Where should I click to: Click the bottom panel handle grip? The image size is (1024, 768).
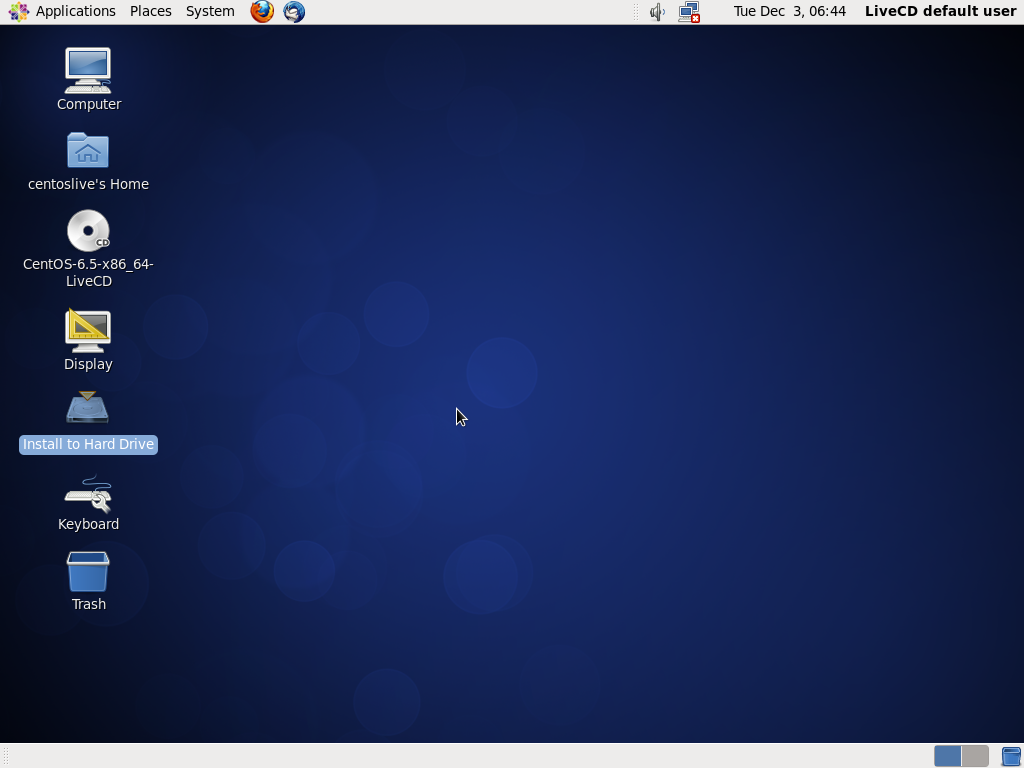pos(5,756)
